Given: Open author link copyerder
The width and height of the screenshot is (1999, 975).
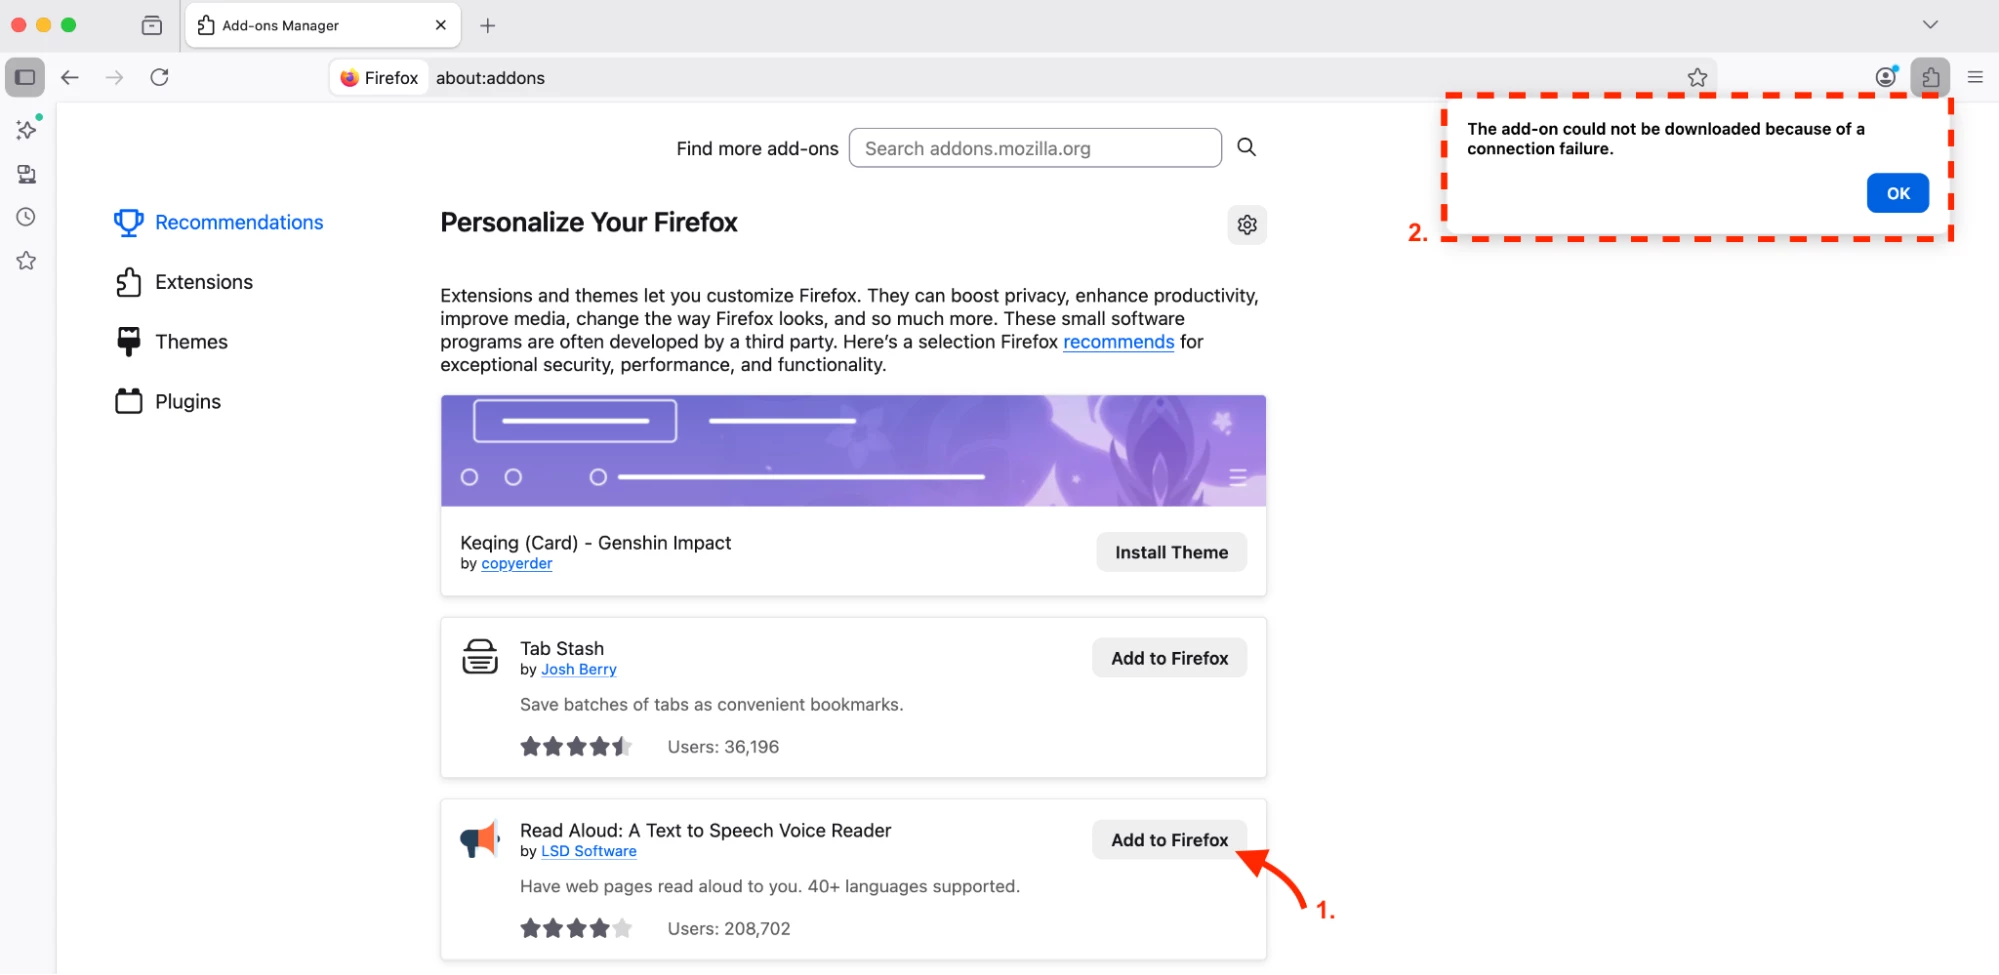Looking at the screenshot, I should [x=516, y=564].
